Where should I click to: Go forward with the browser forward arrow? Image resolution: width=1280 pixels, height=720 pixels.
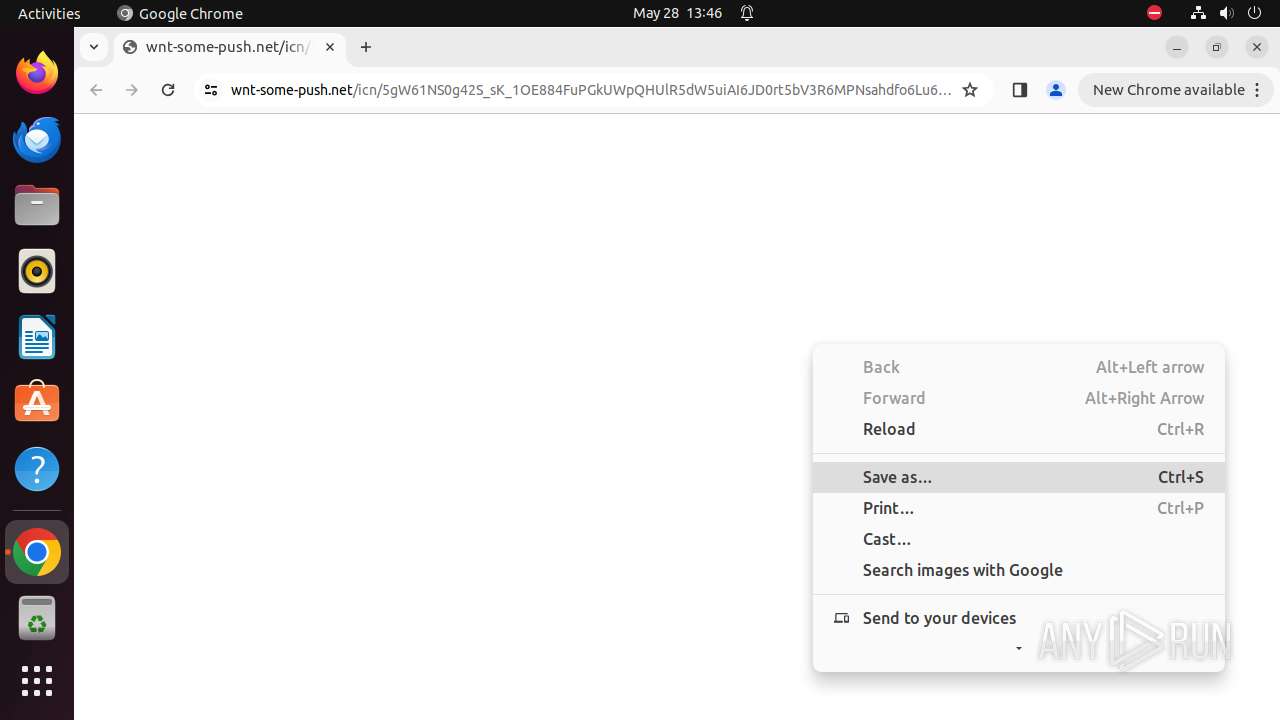click(132, 90)
